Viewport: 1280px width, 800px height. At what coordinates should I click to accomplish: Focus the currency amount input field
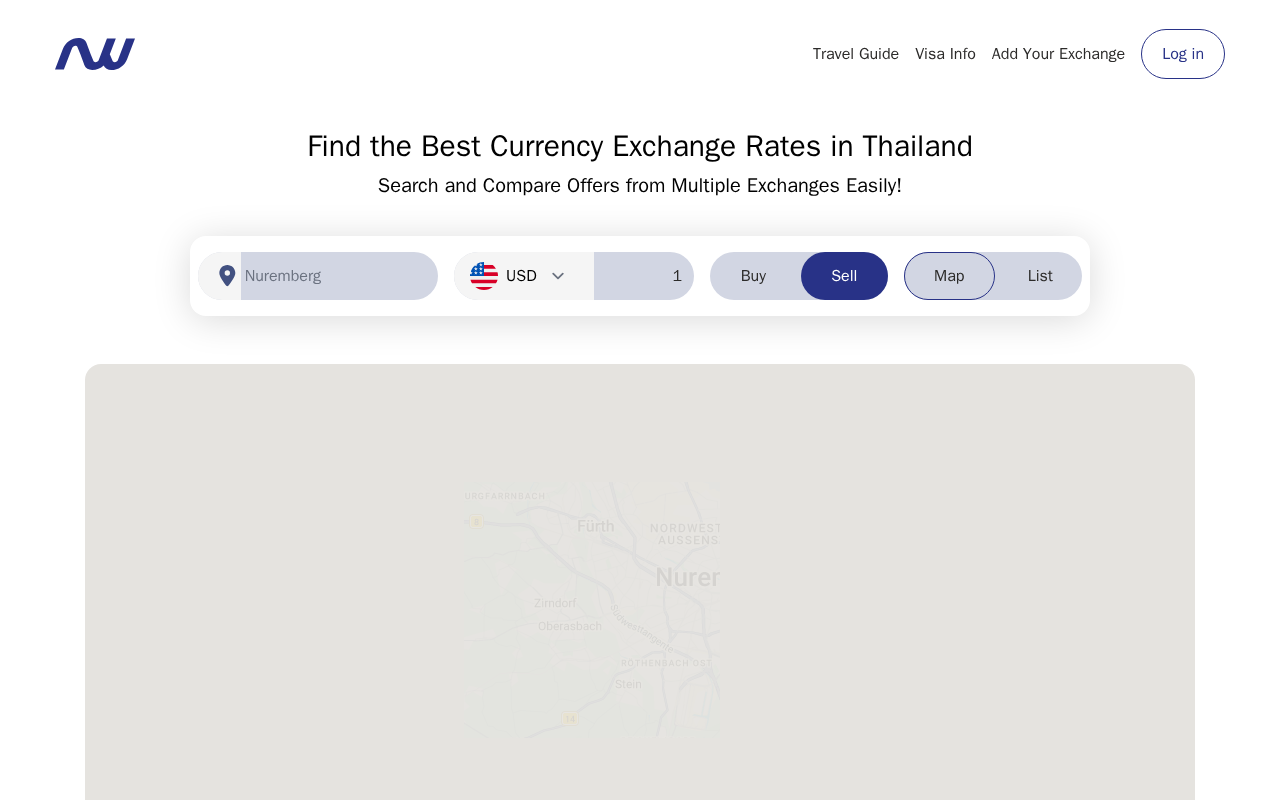644,276
